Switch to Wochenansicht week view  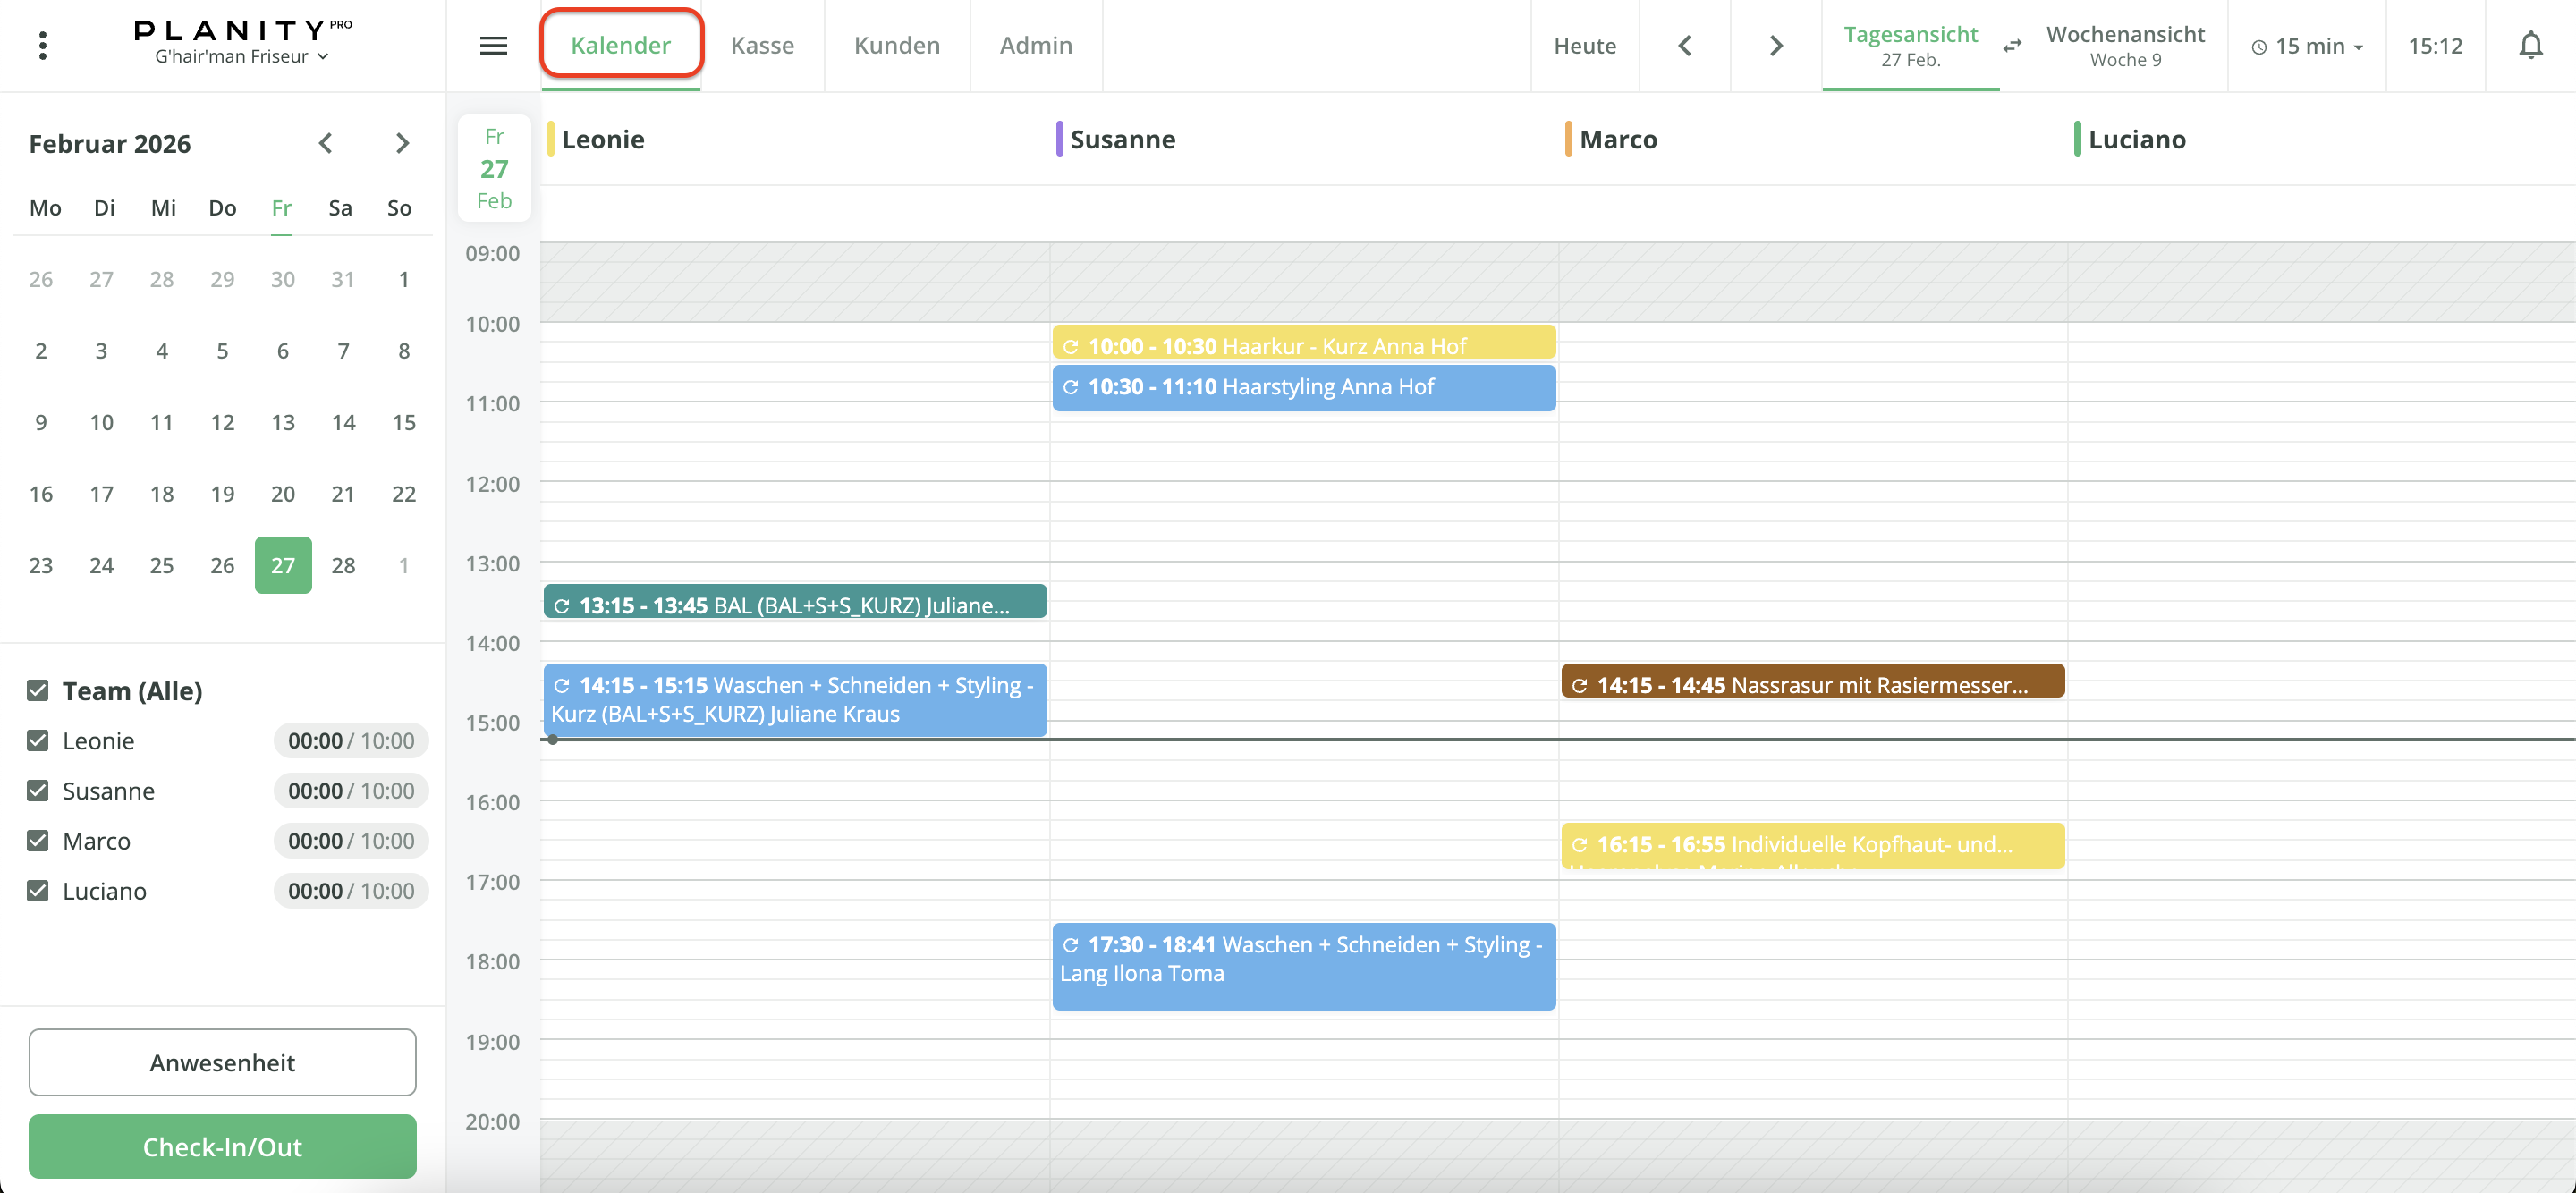click(2124, 46)
